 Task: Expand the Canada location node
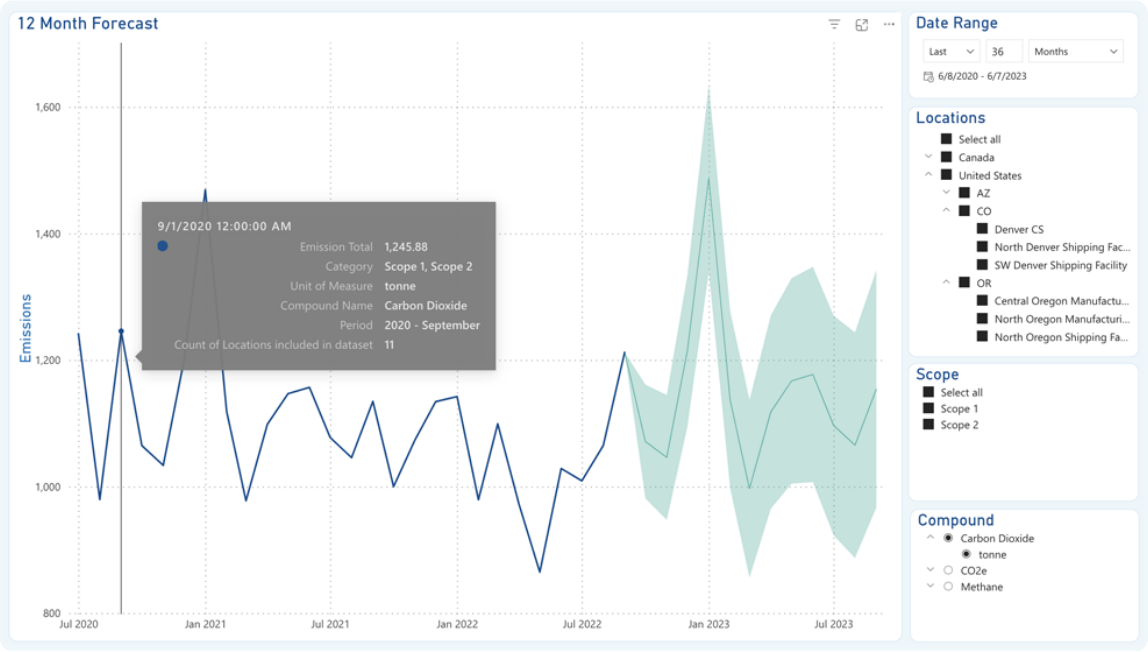928,157
